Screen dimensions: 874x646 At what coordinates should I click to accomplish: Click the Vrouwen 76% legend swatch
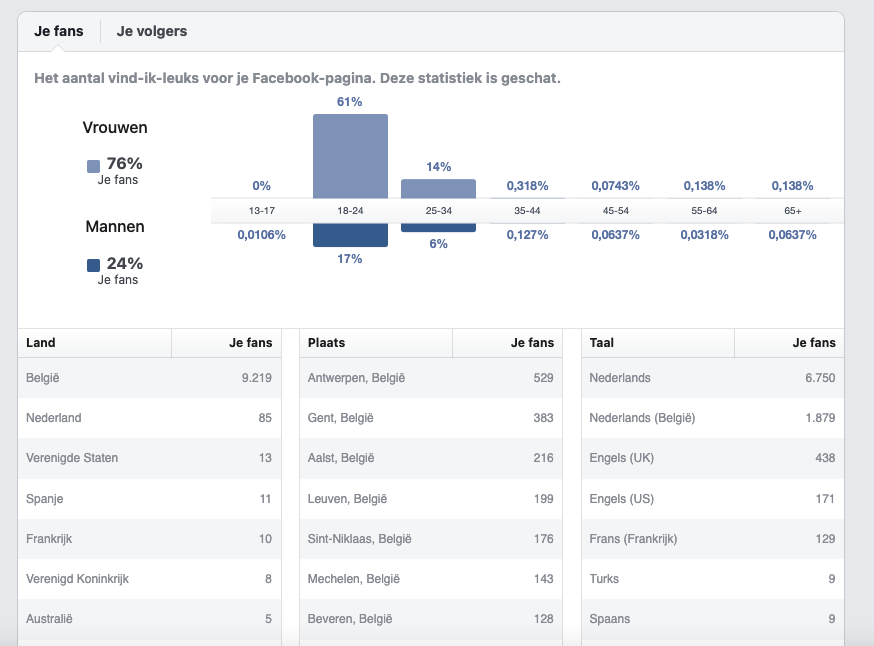(94, 166)
